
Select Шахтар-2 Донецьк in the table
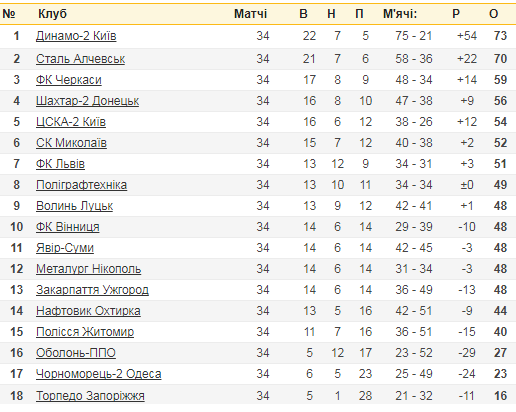87,101
